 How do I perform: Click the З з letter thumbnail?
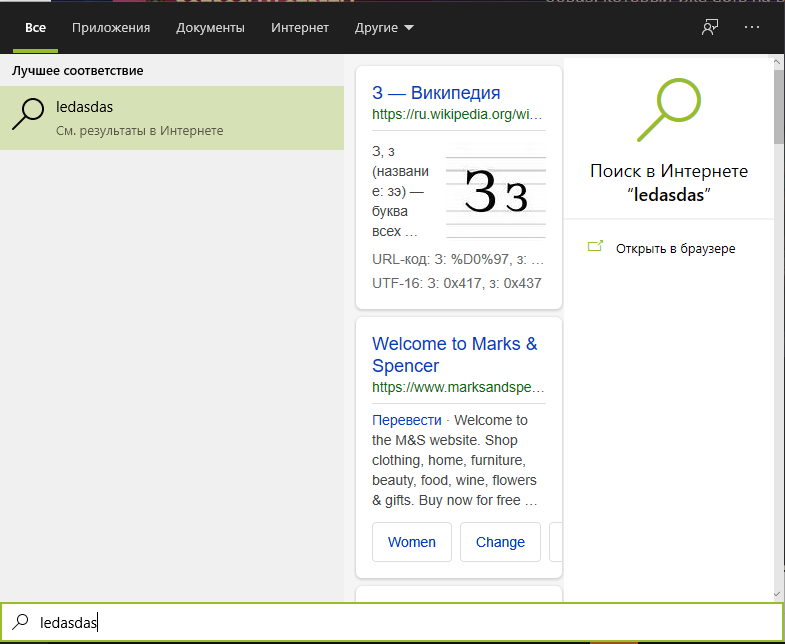(496, 190)
